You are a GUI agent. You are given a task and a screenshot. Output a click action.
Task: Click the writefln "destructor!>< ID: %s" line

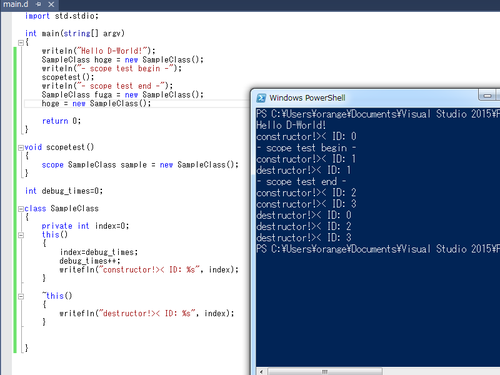pos(147,314)
